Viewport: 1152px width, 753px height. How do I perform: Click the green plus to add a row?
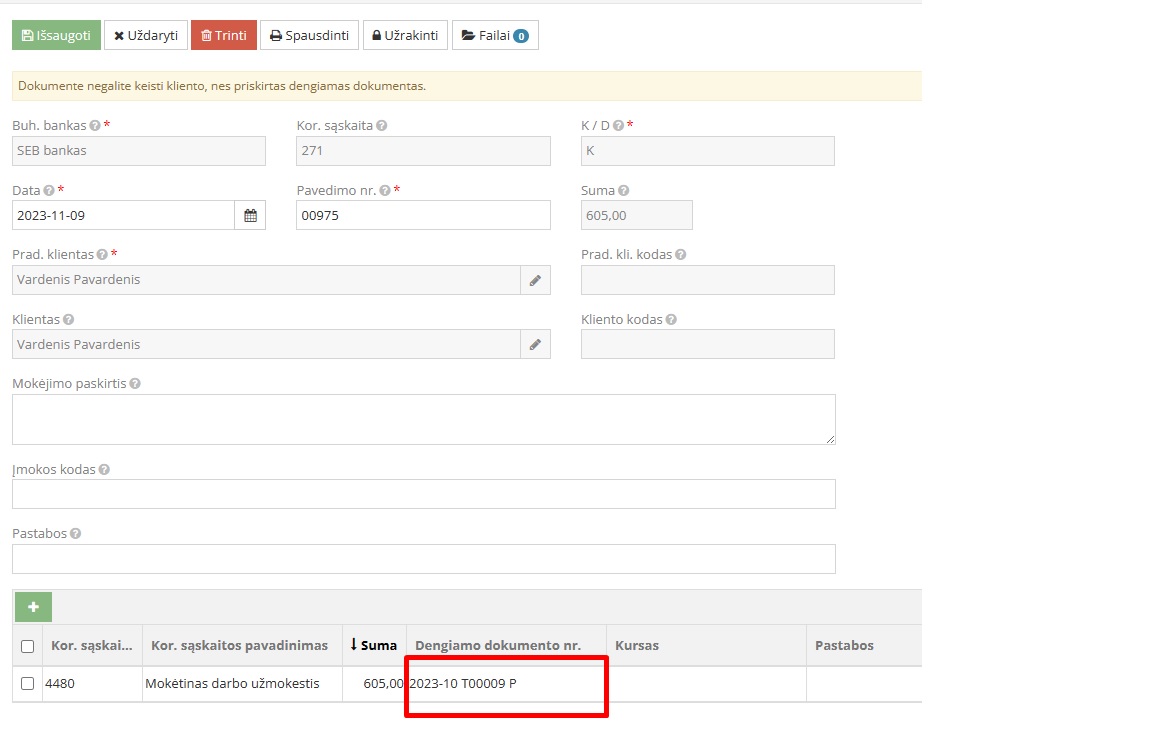click(33, 606)
